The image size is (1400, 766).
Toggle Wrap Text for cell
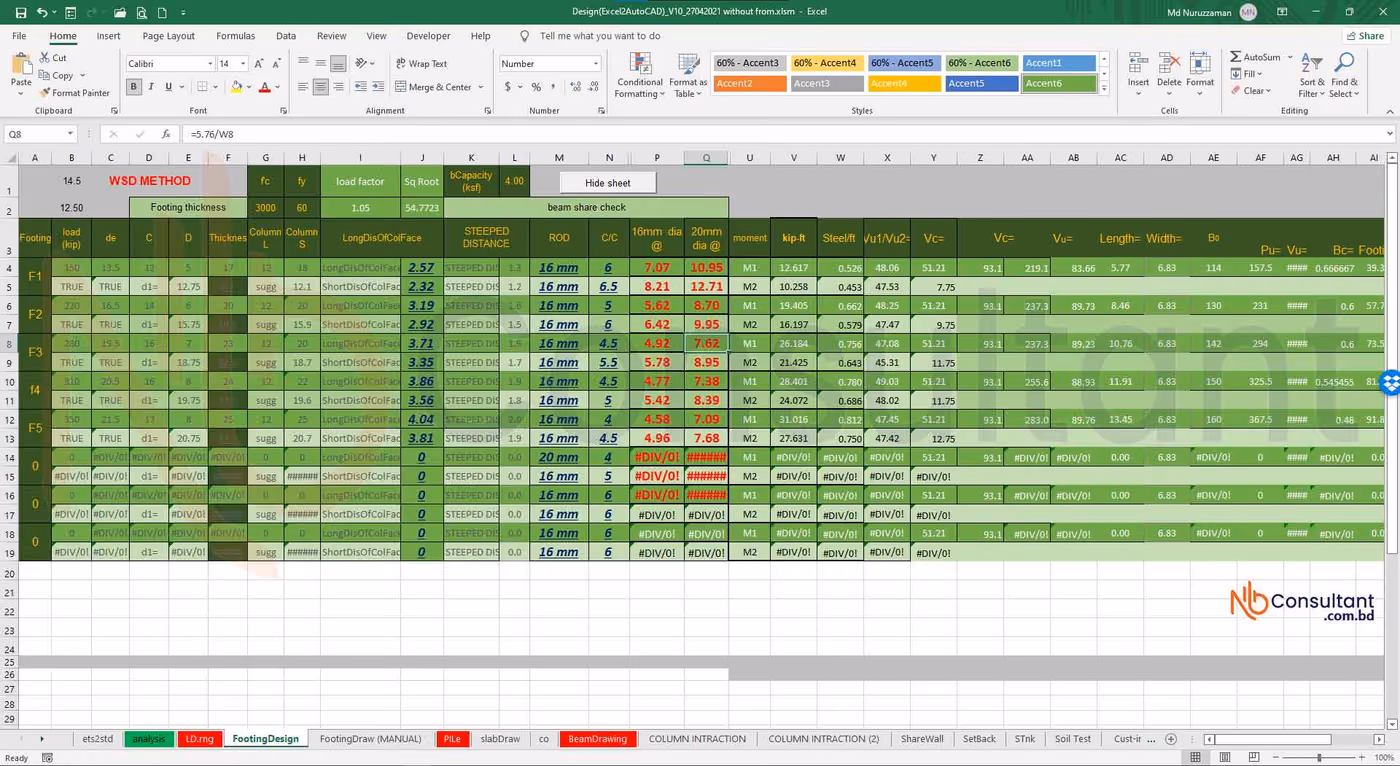(x=421, y=63)
